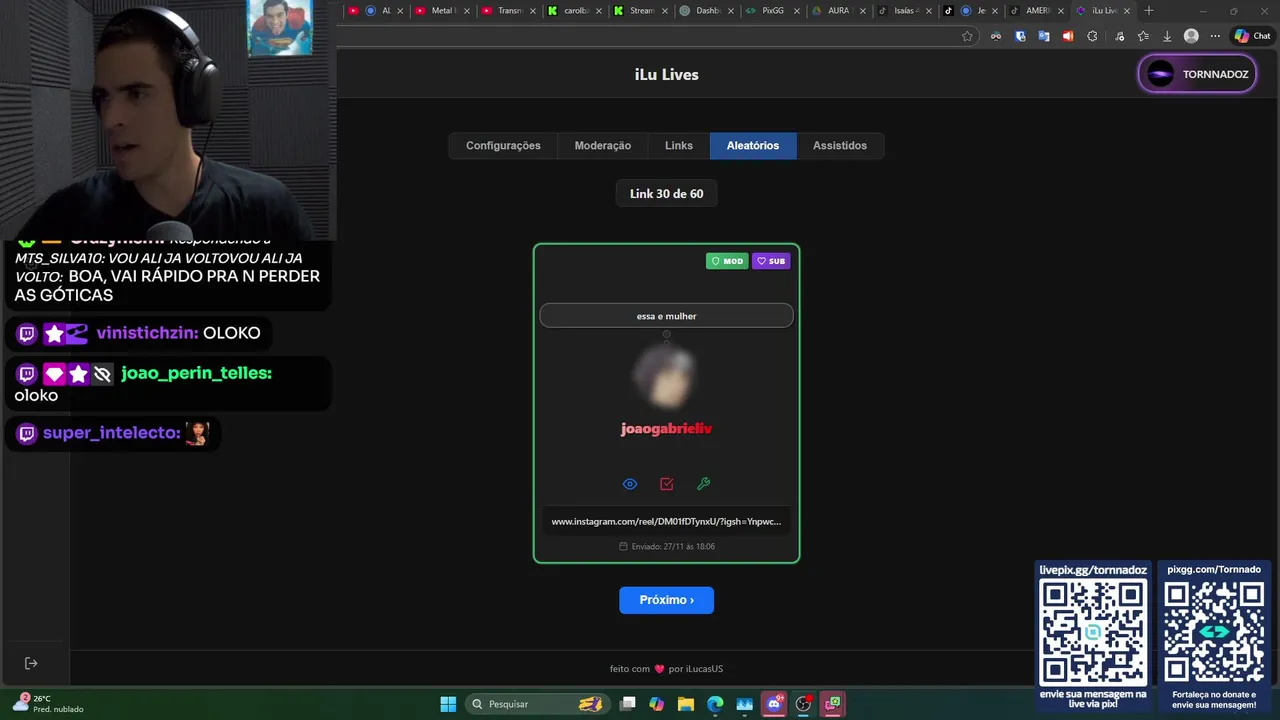Viewport: 1280px width, 720px height.
Task: Open browser extensions puzzle icon
Action: [1092, 36]
